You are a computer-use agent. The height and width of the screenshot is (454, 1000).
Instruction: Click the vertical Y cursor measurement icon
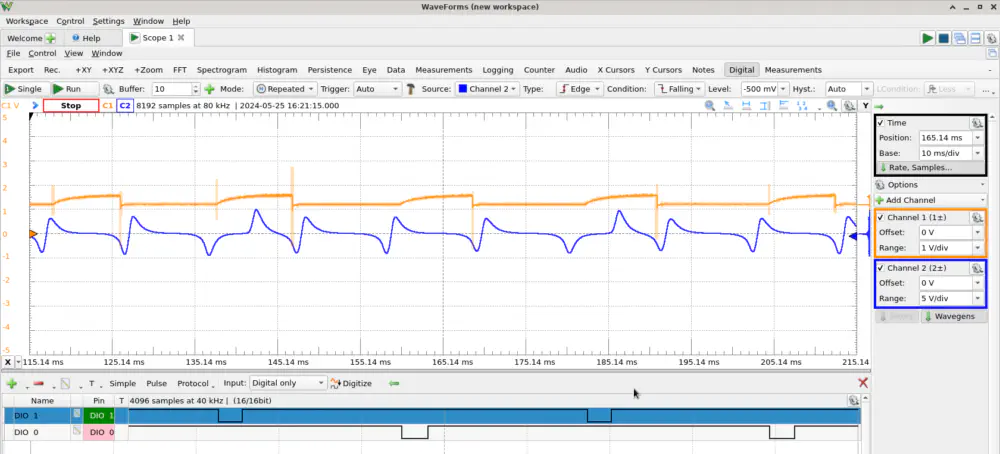click(766, 106)
